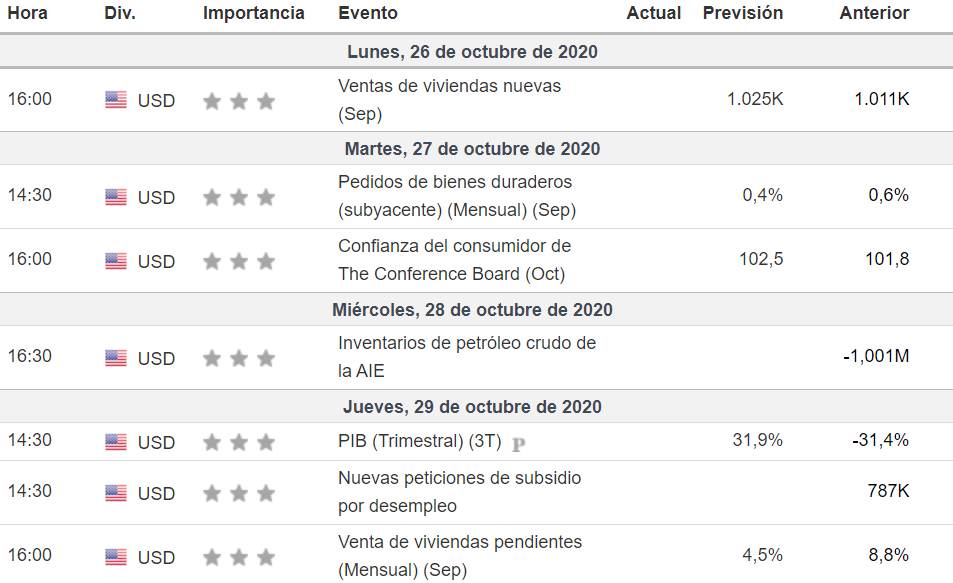Open Venta de viviendas pendientes event
953x583 pixels.
(460, 542)
